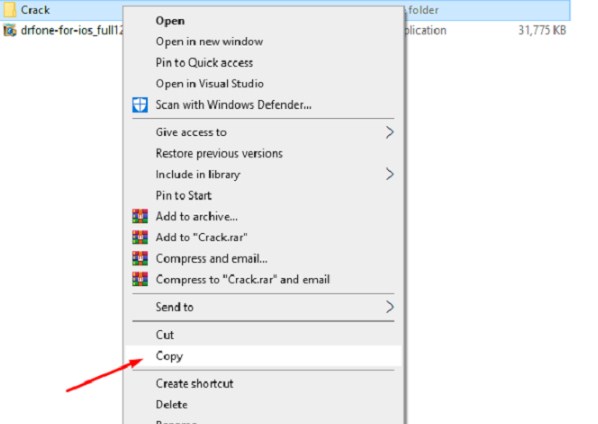Expand the Include in library submenu arrow
Image resolution: width=598 pixels, height=424 pixels.
pos(389,174)
